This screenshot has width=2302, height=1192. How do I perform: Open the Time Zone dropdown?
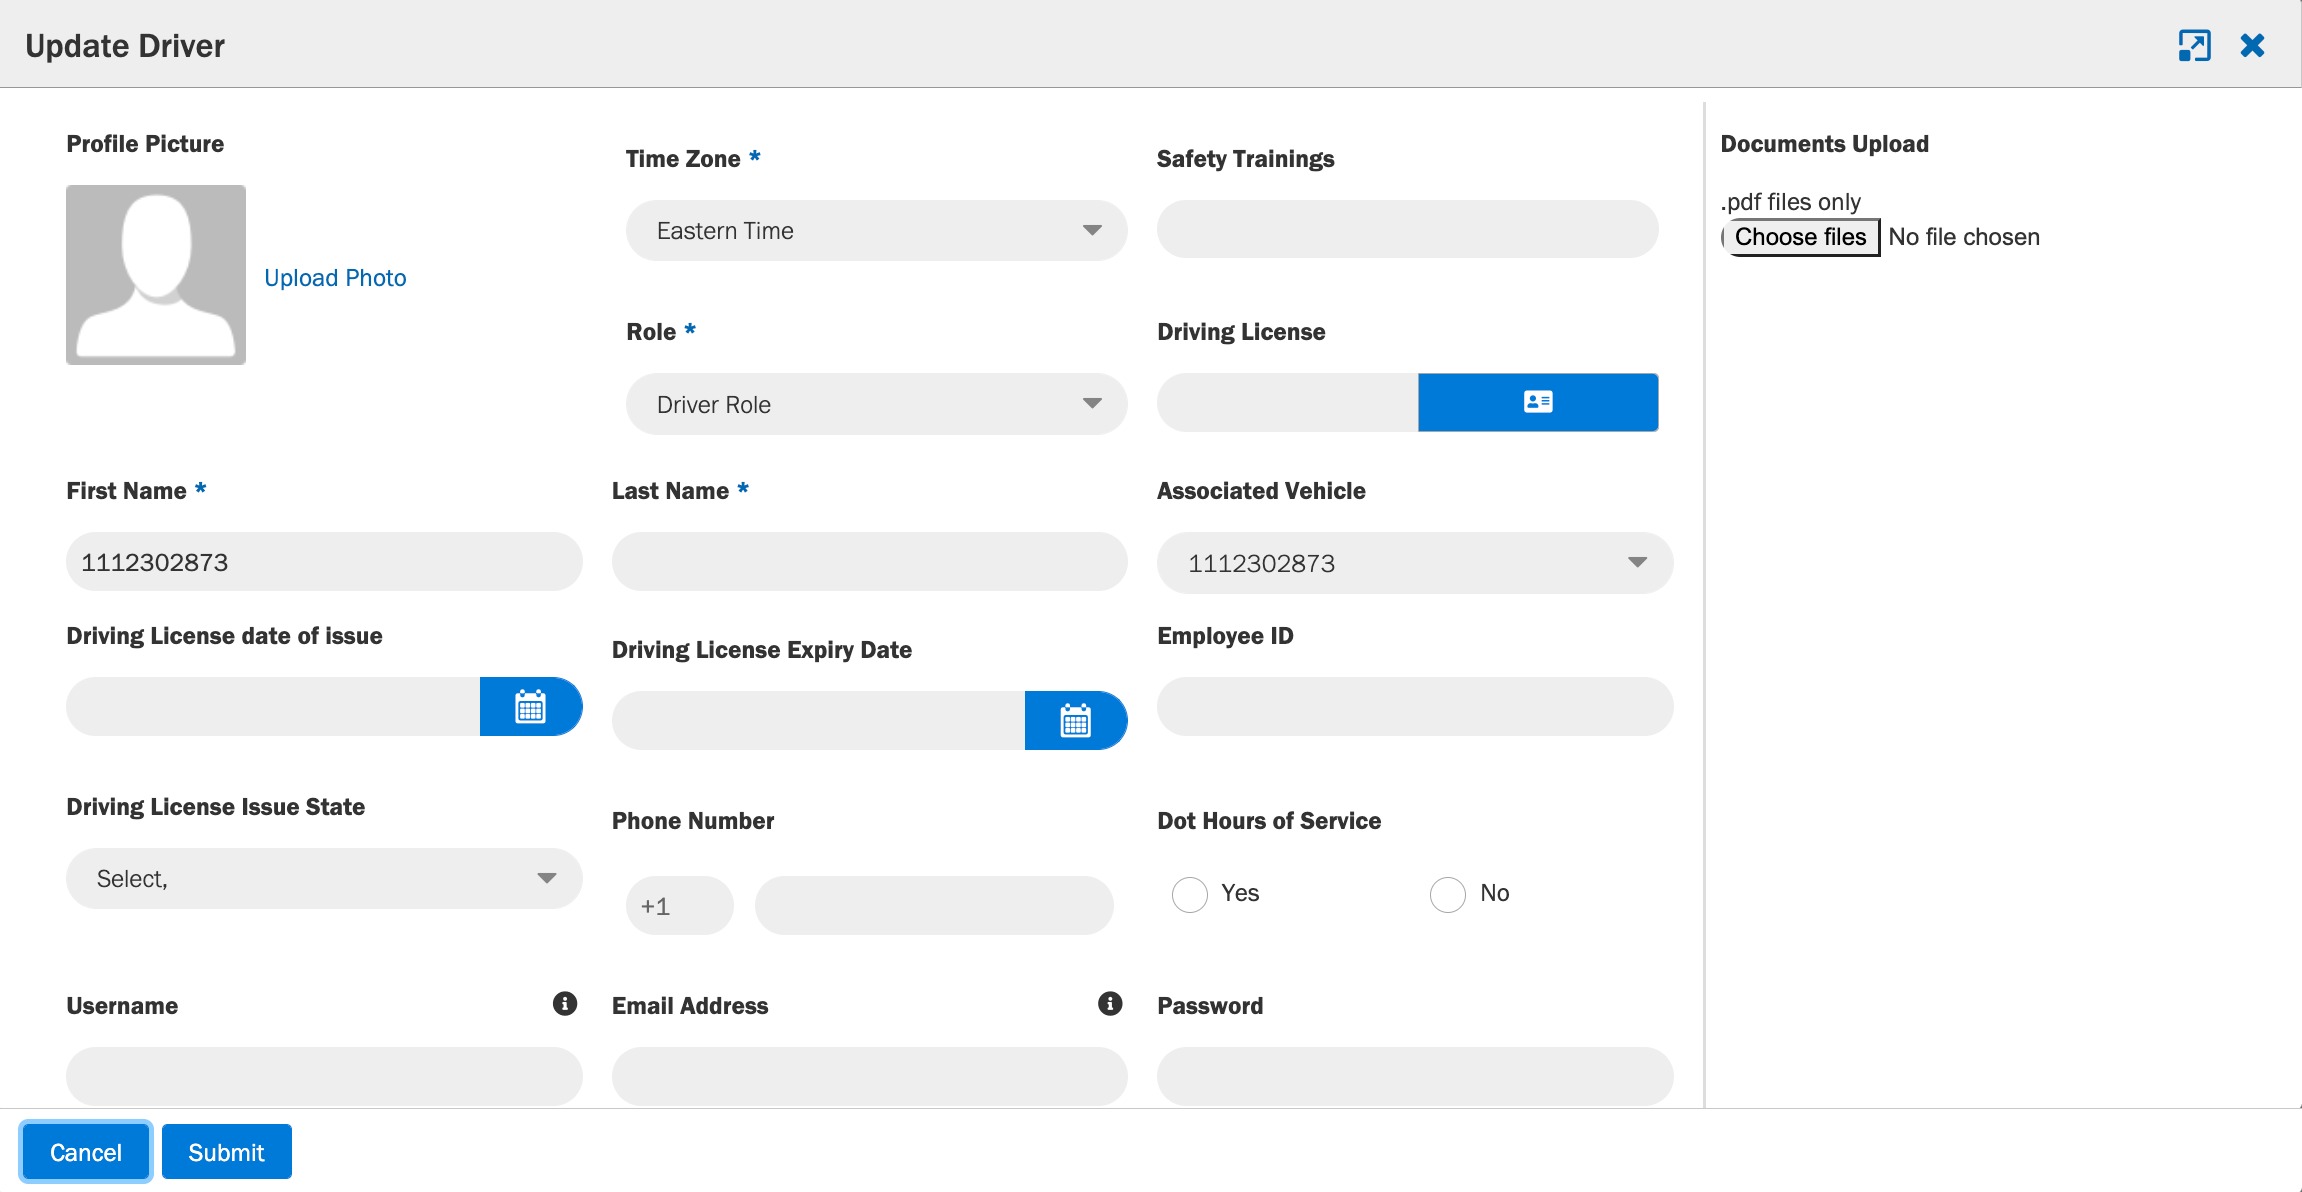[877, 231]
